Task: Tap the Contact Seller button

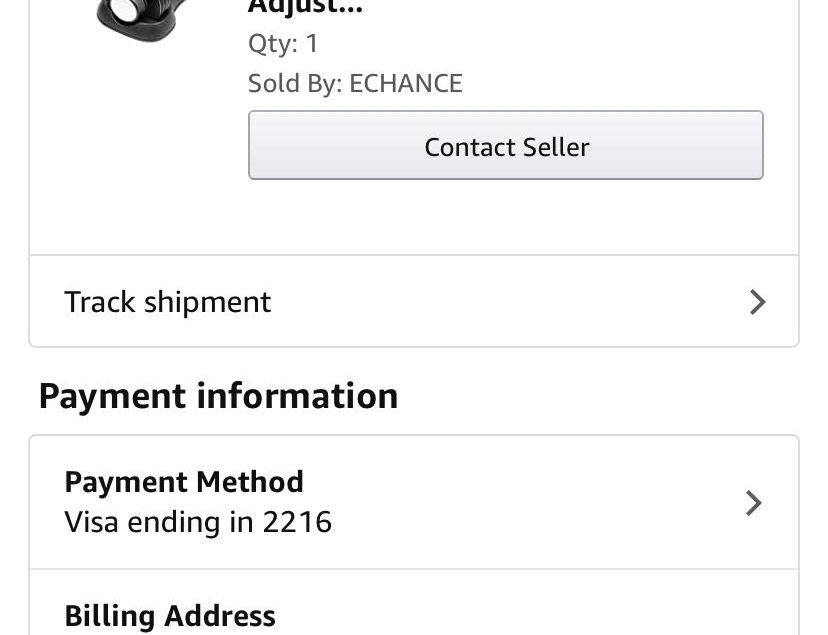Action: click(505, 145)
